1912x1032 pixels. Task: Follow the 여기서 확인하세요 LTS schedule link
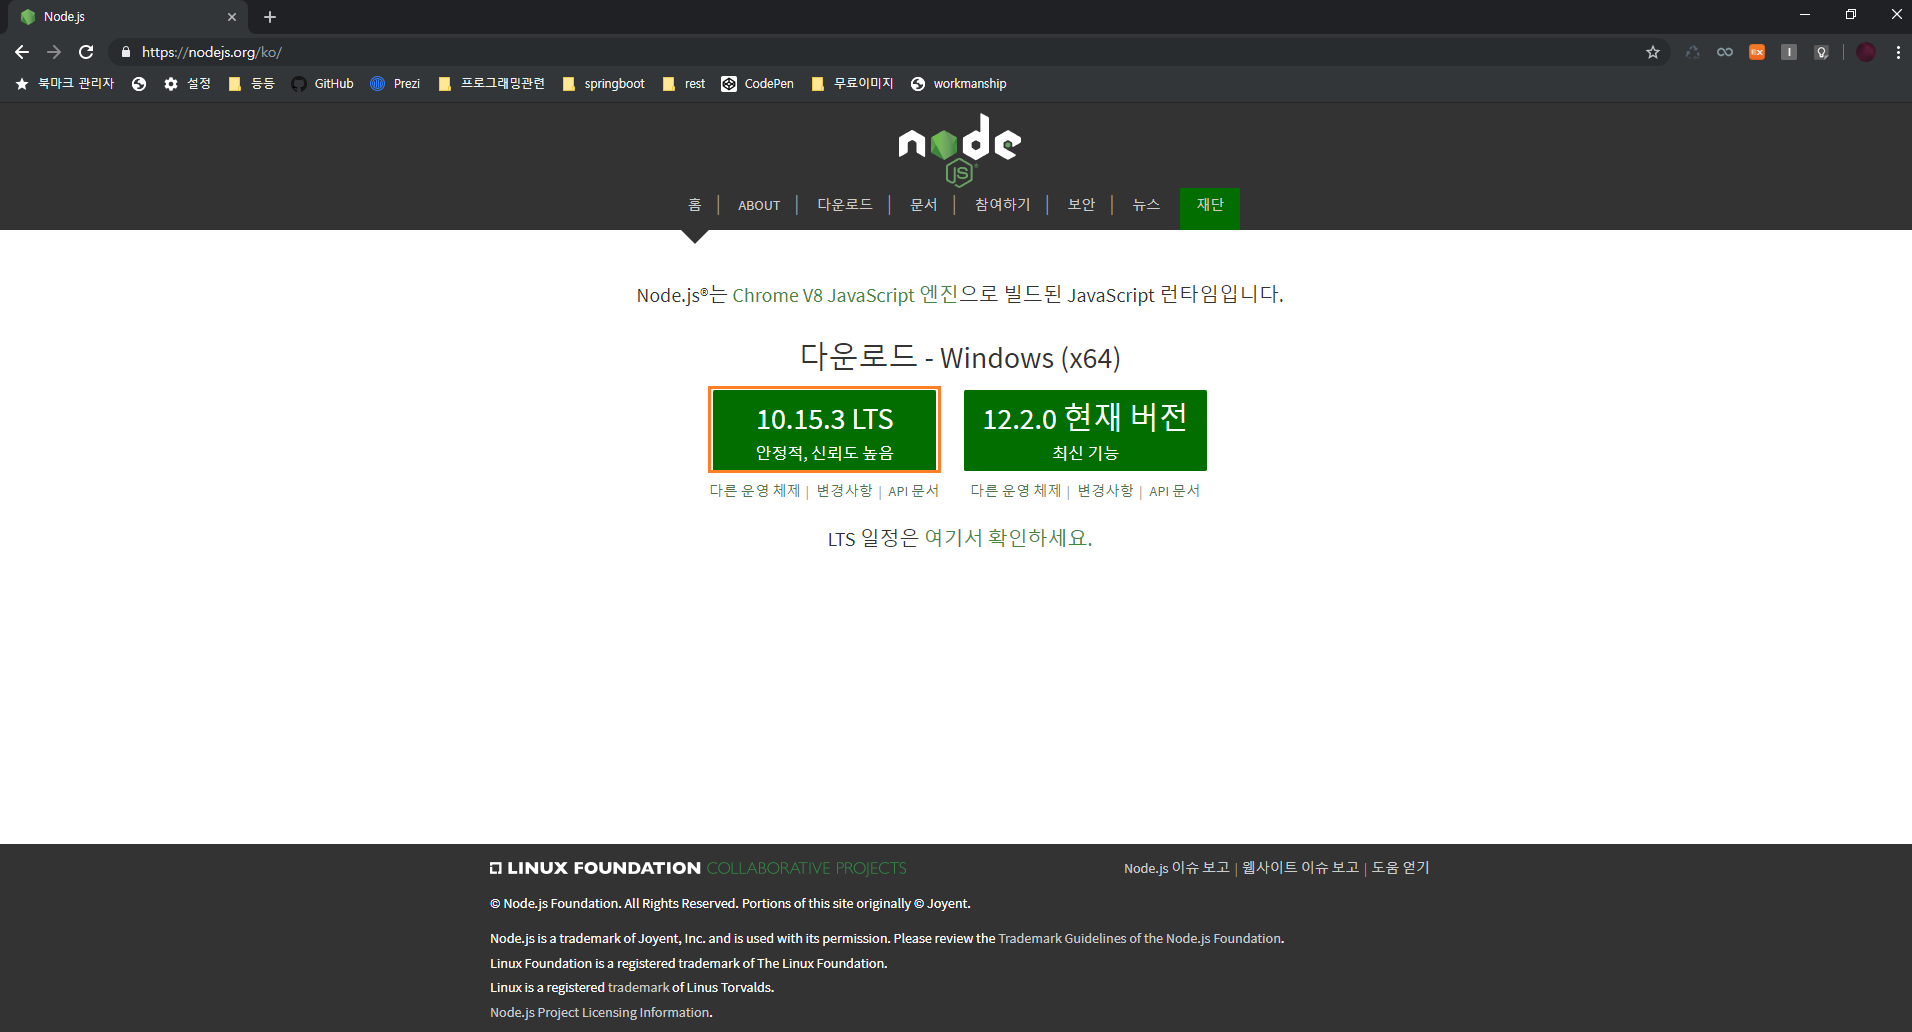pyautogui.click(x=1008, y=538)
